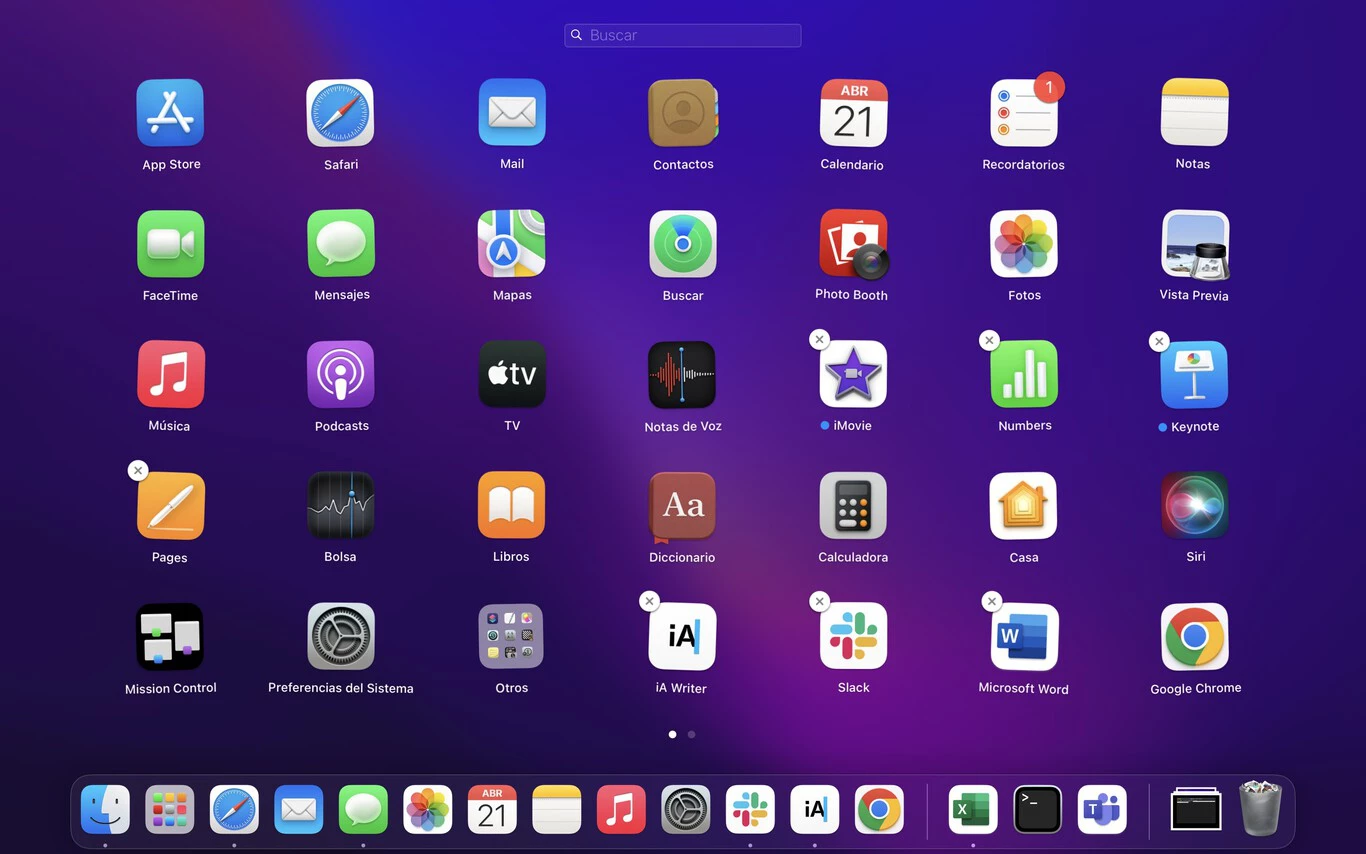Screen dimensions: 1366x854
Task: Launch Photo Booth
Action: pos(853,244)
